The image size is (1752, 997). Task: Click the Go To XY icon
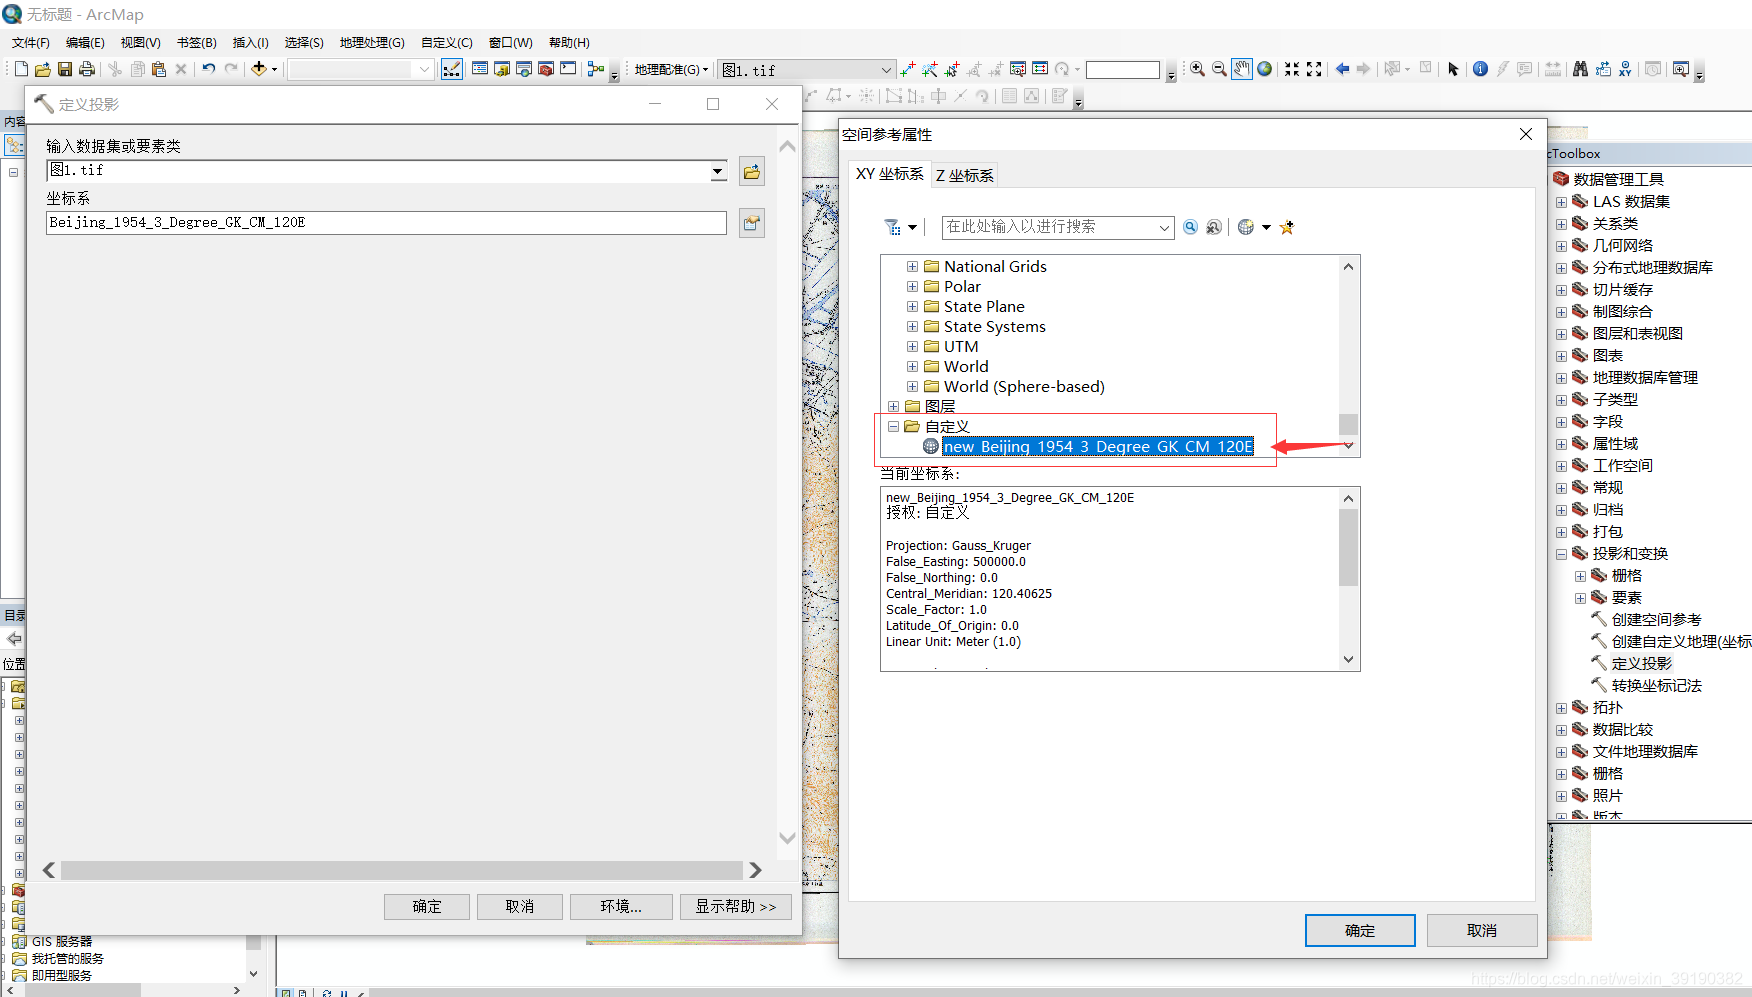1625,69
